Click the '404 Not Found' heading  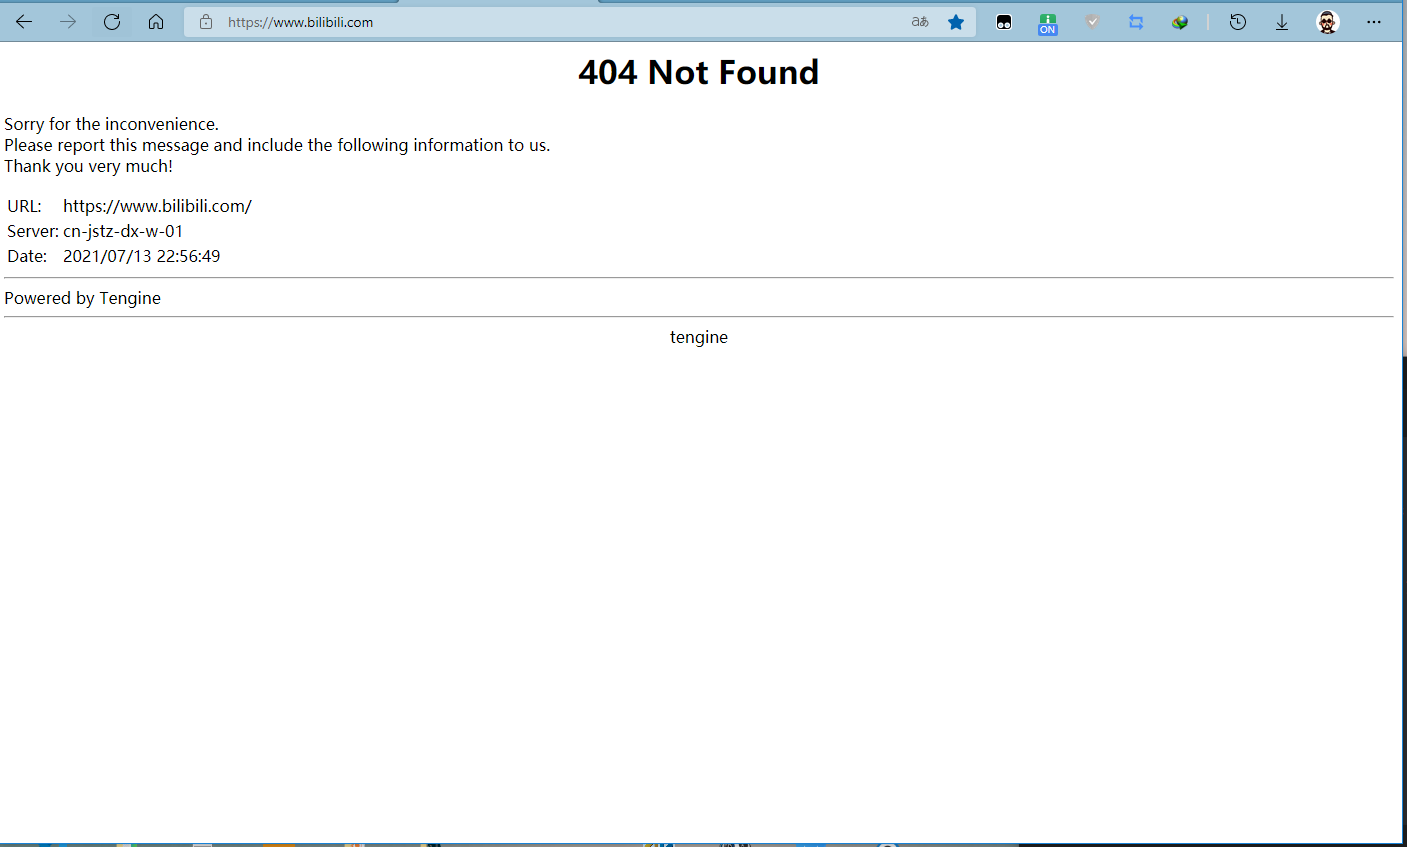(x=699, y=72)
